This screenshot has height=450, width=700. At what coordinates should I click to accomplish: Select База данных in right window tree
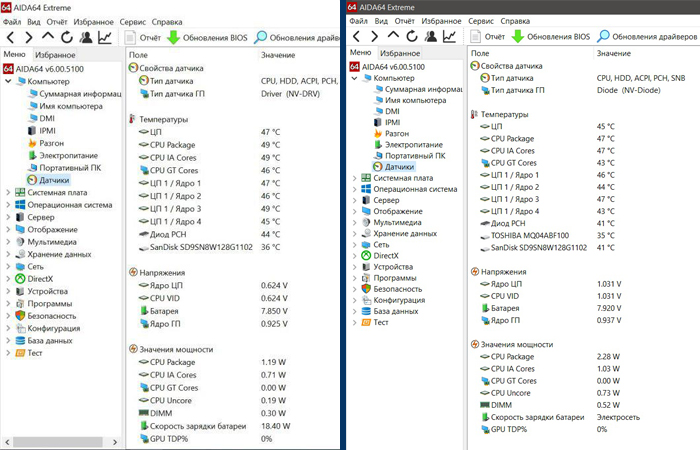point(390,311)
